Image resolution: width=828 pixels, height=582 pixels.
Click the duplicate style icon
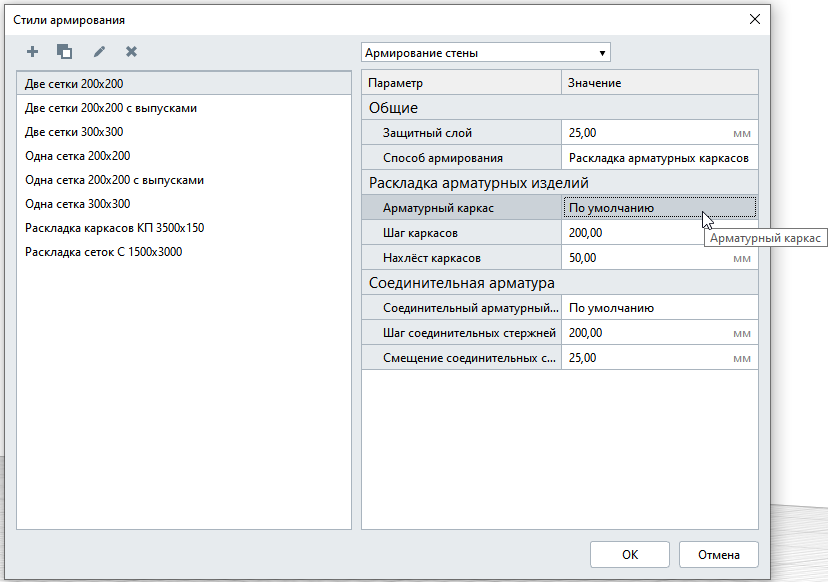[x=64, y=52]
